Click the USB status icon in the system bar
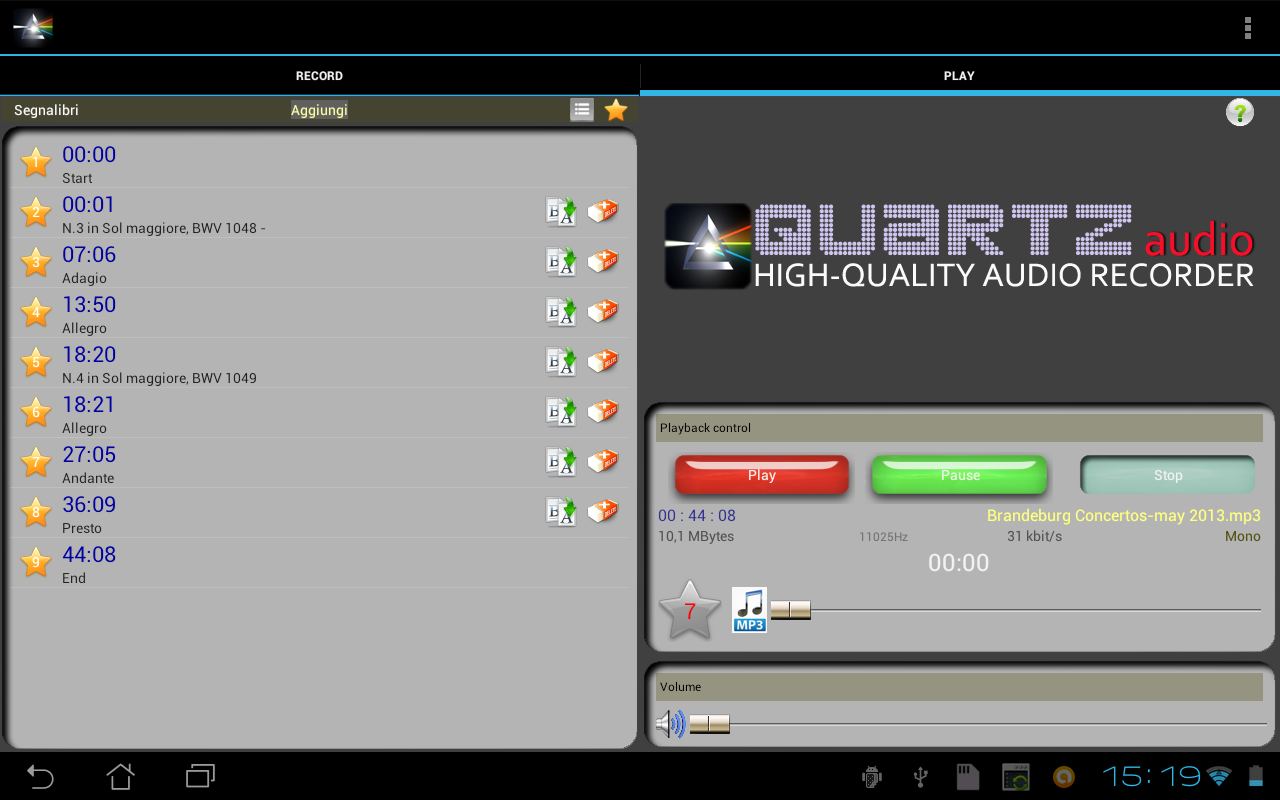Screen dimensions: 1280x800 coord(921,777)
